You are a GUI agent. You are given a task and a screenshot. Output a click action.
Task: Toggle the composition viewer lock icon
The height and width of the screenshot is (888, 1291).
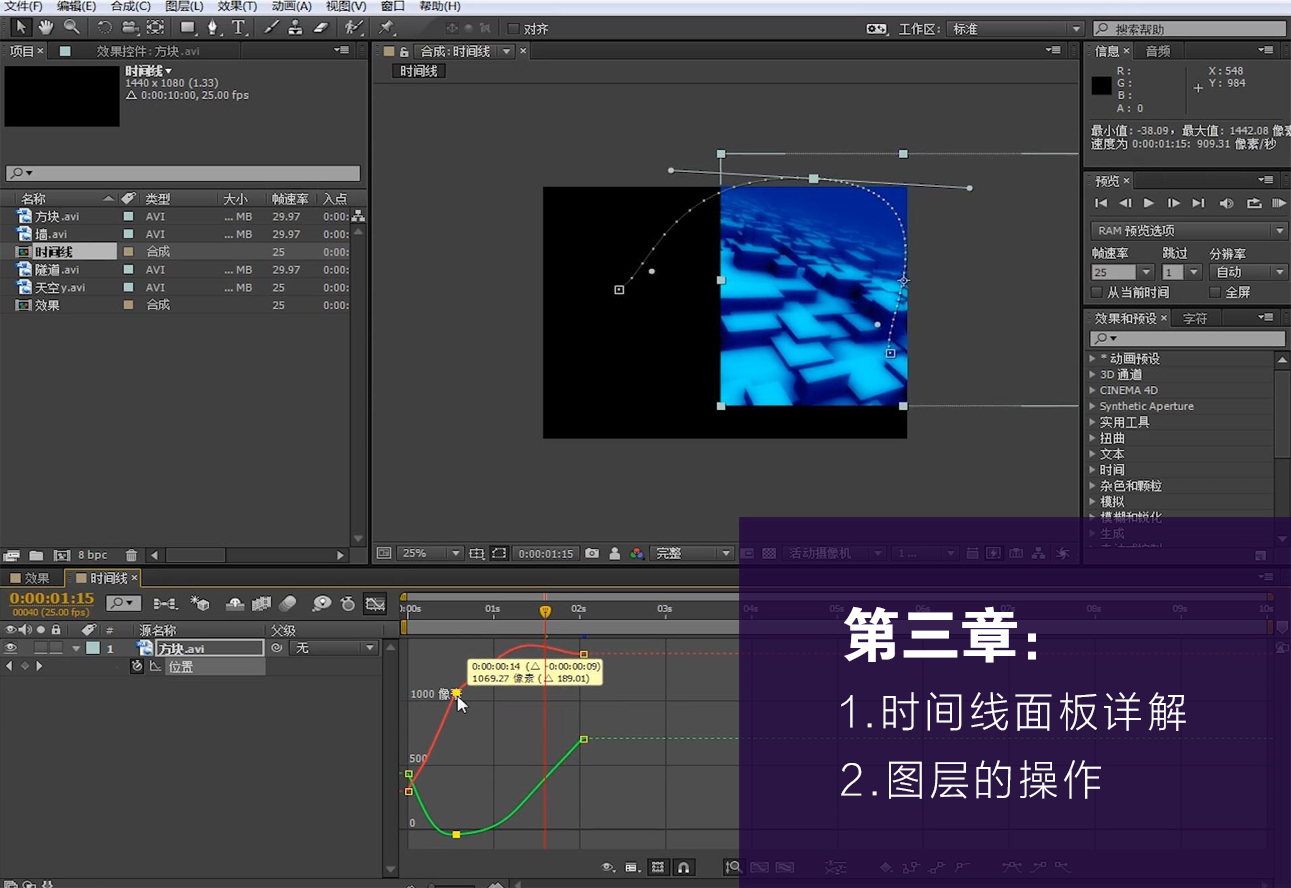point(405,52)
